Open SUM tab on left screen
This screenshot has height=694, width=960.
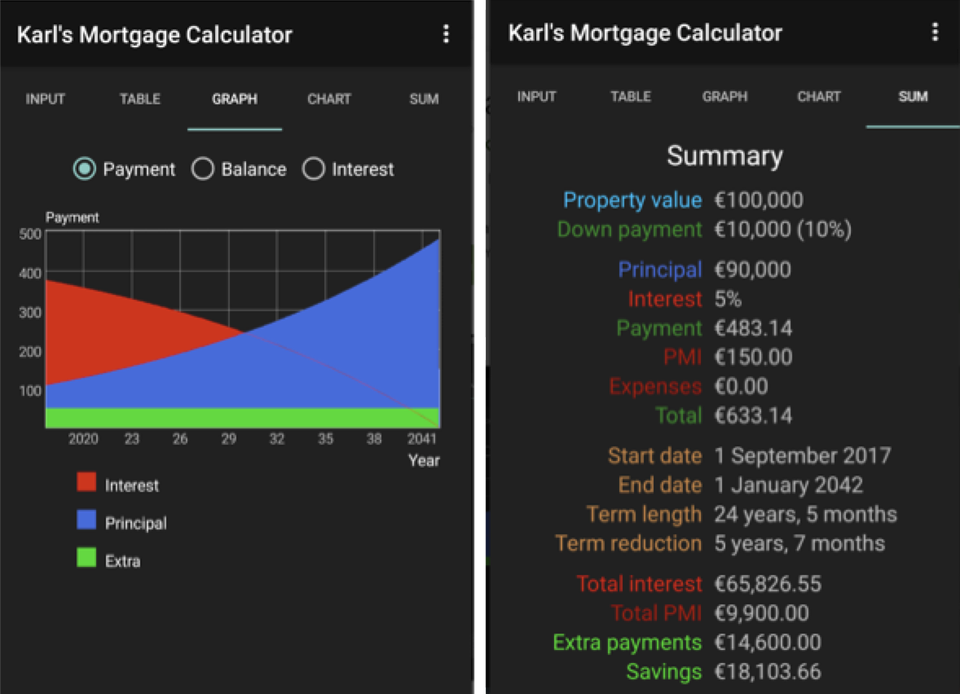click(x=424, y=99)
